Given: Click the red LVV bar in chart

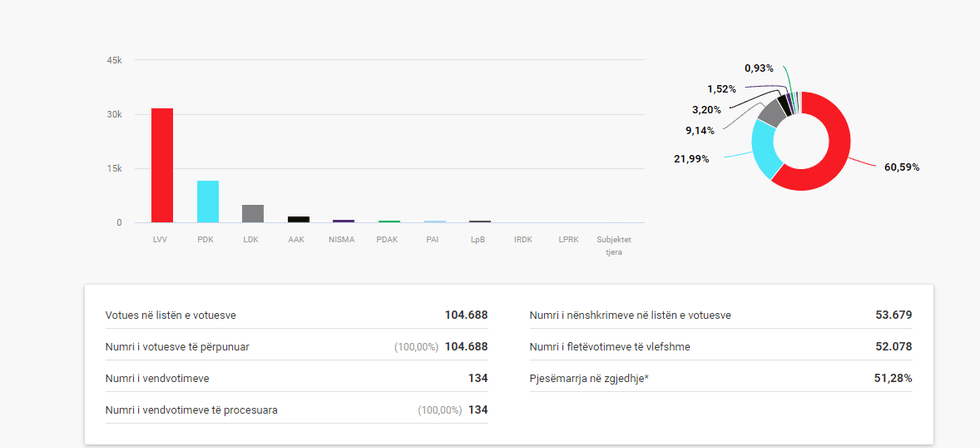Looking at the screenshot, I should tap(162, 165).
